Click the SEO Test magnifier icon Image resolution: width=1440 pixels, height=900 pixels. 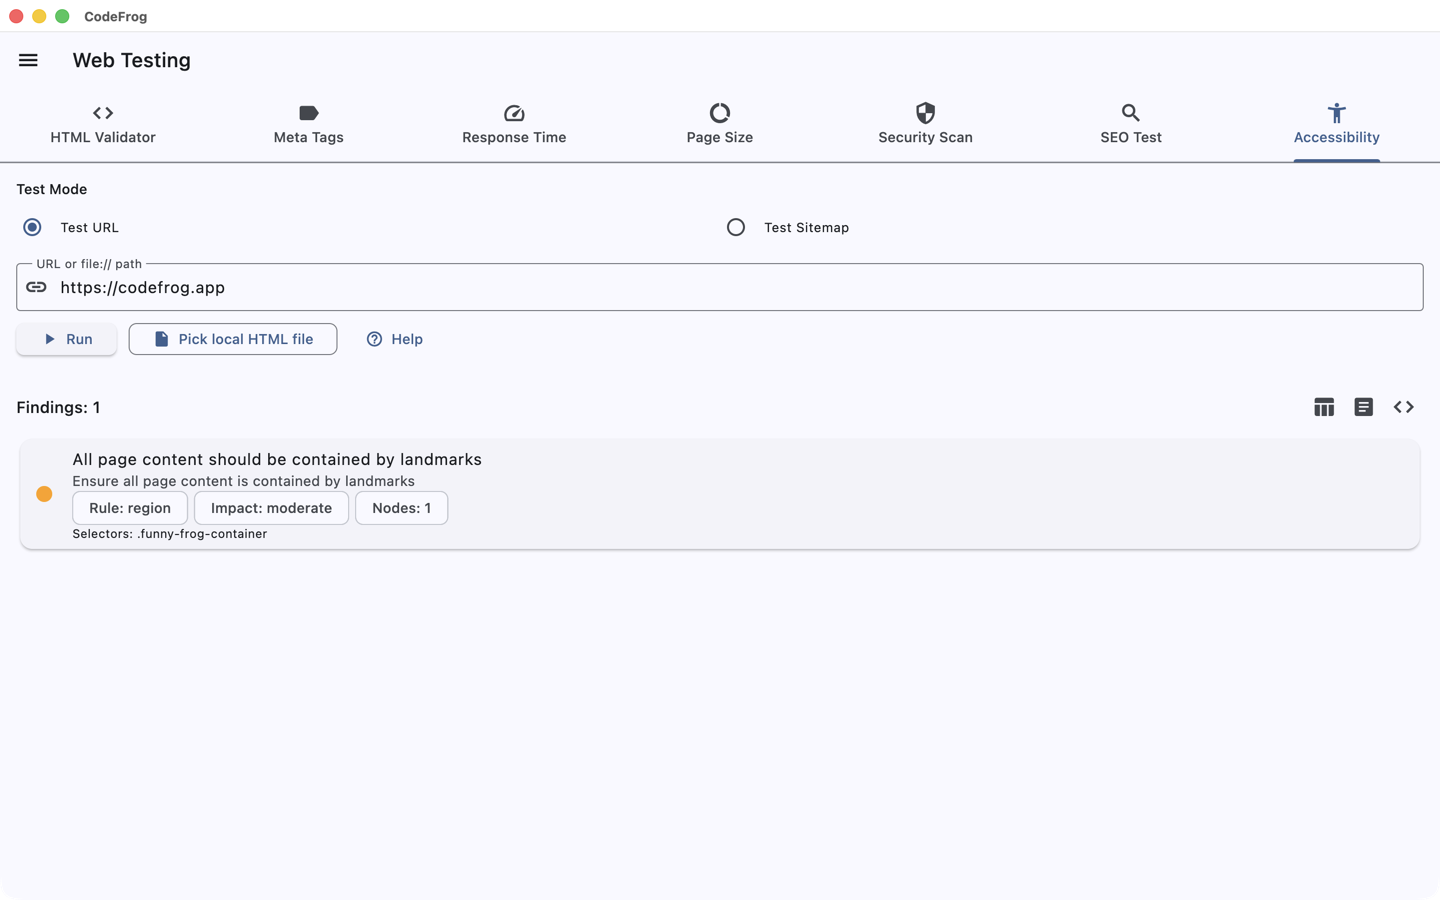tap(1131, 113)
